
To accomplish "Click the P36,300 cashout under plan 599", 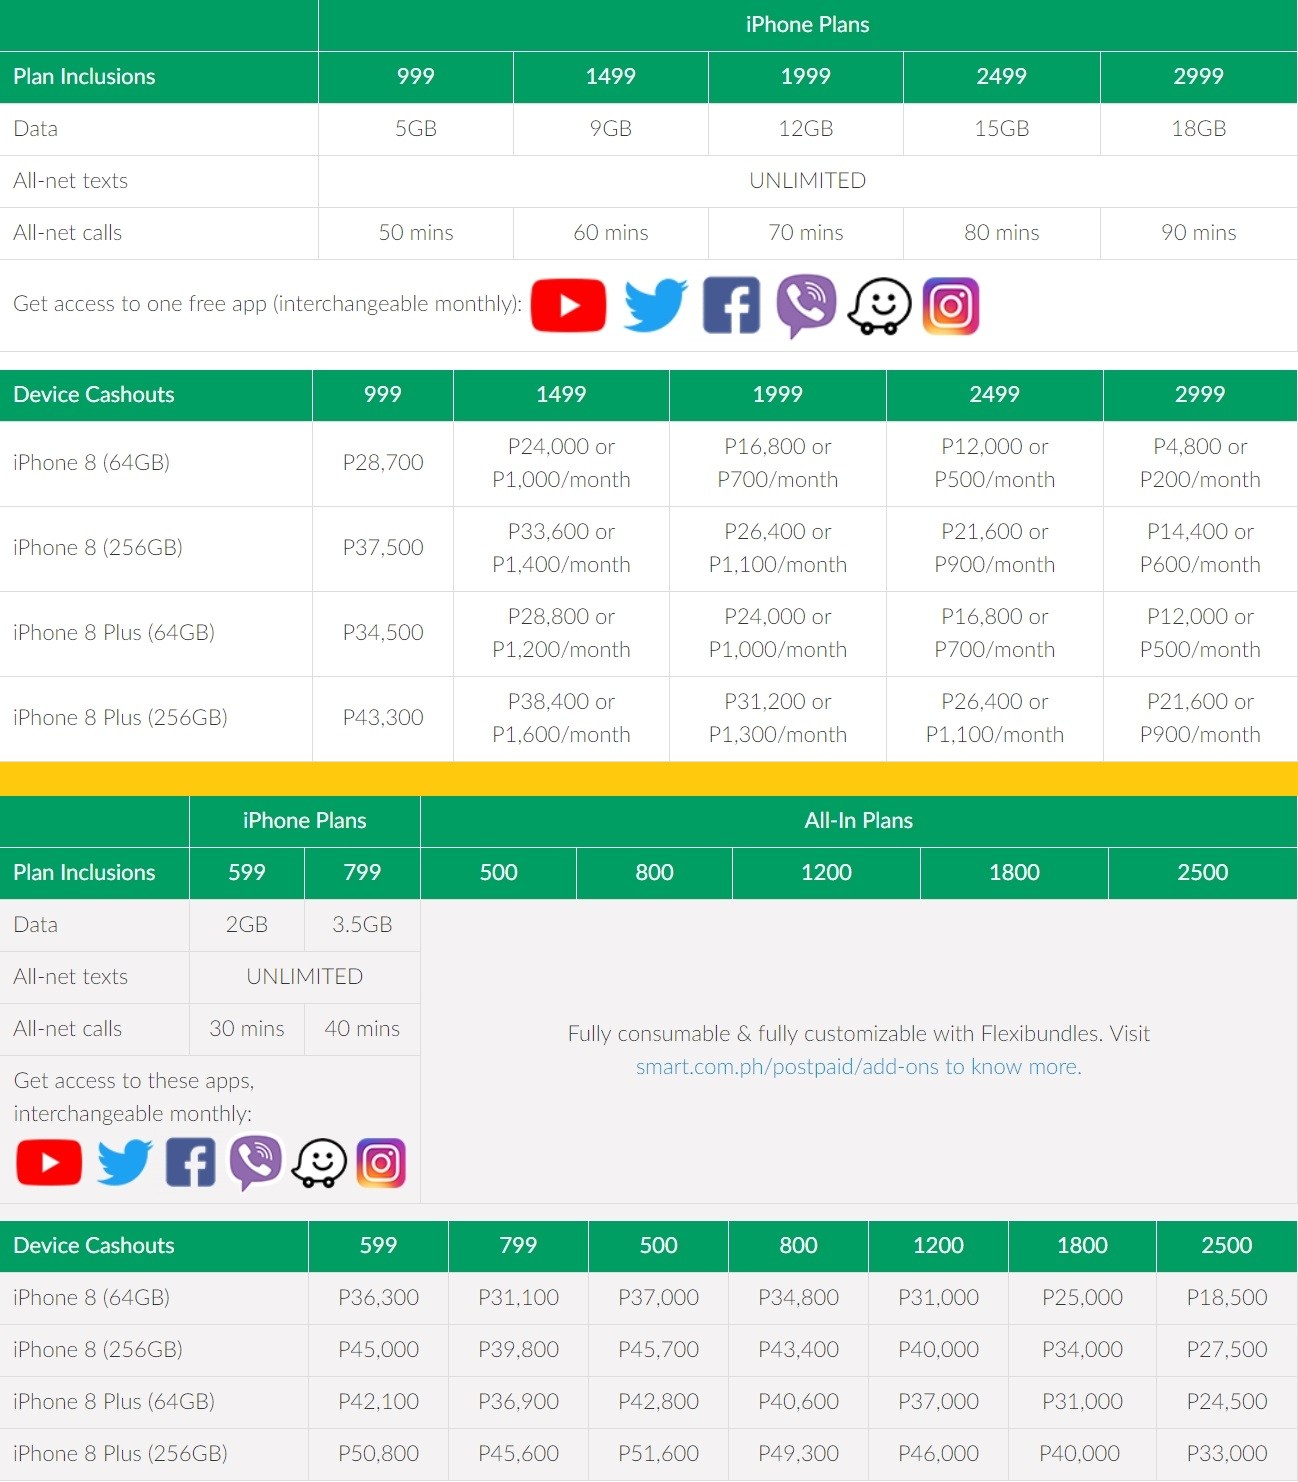I will coord(378,1298).
